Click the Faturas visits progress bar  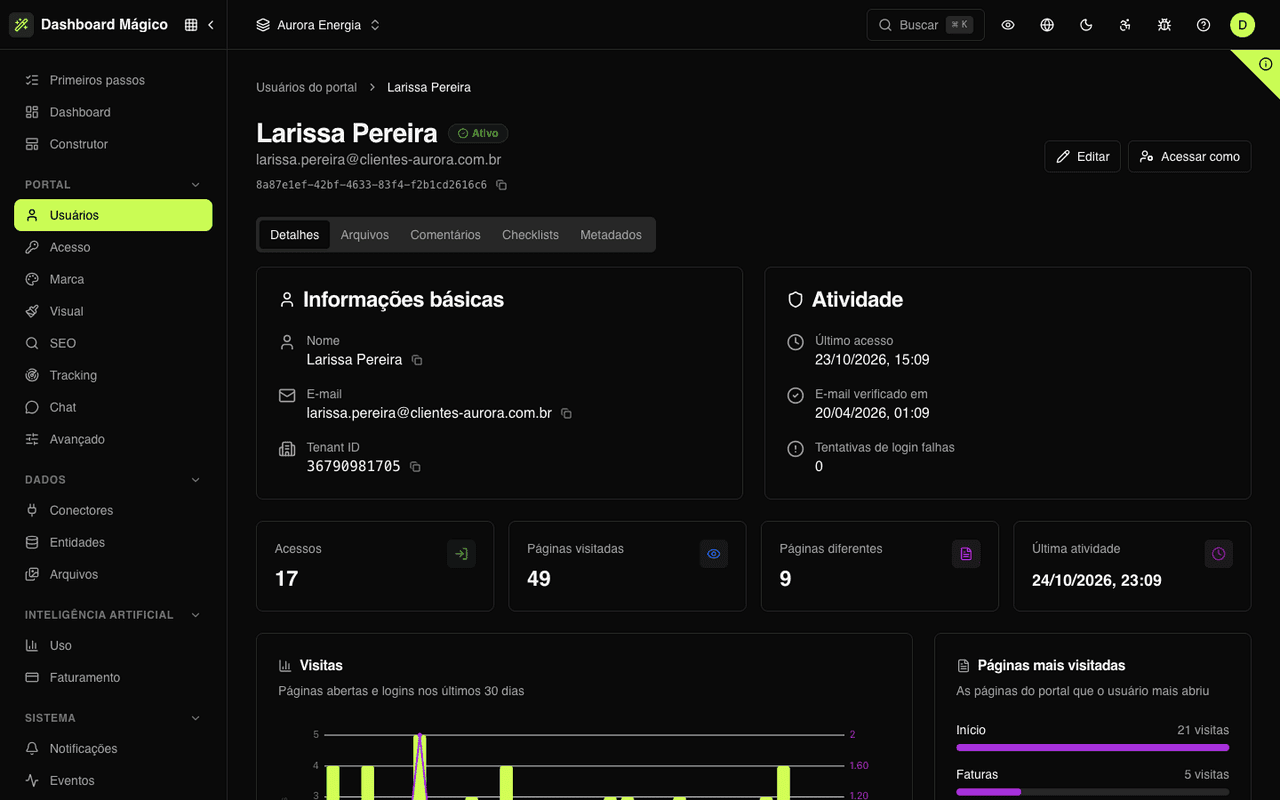(1093, 792)
